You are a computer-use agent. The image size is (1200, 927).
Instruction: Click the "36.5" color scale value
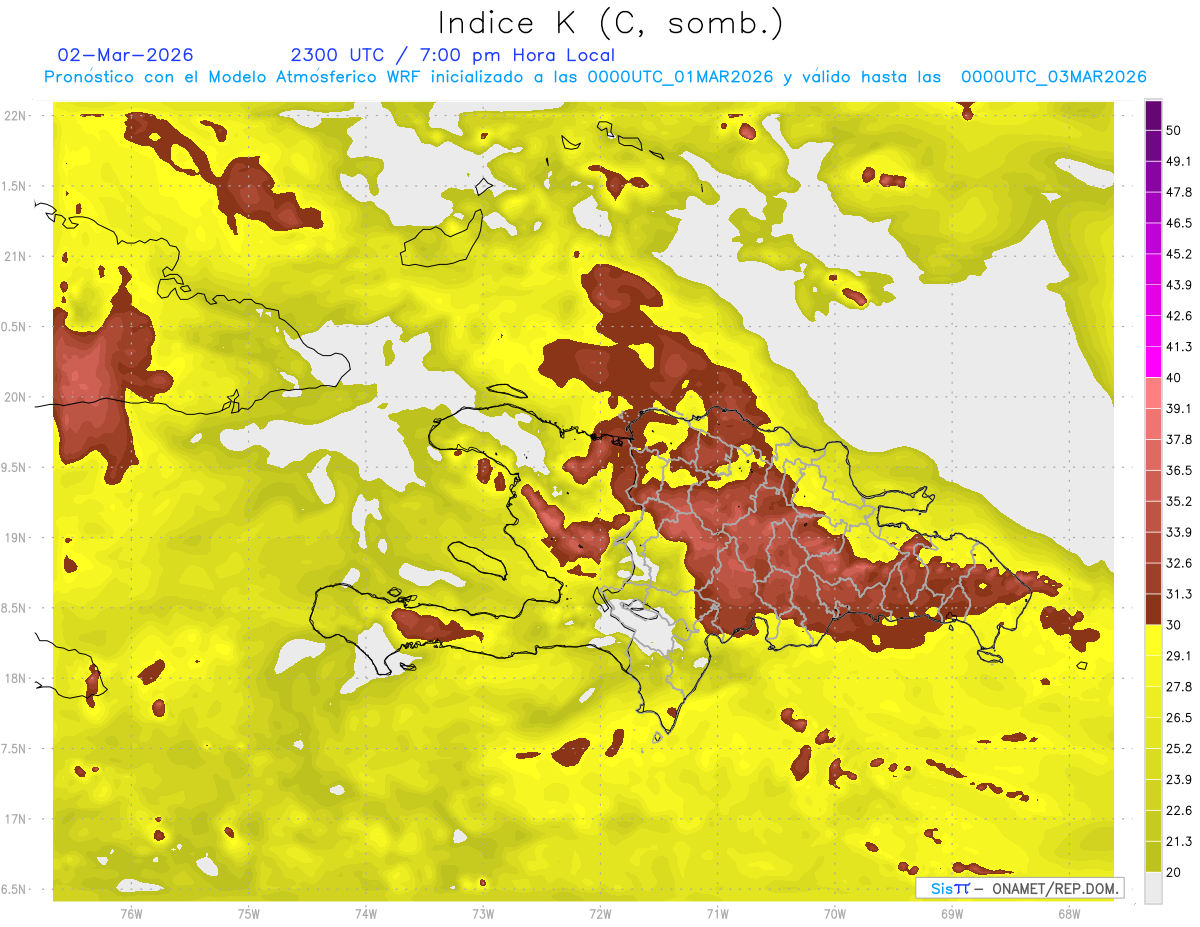tap(1179, 470)
